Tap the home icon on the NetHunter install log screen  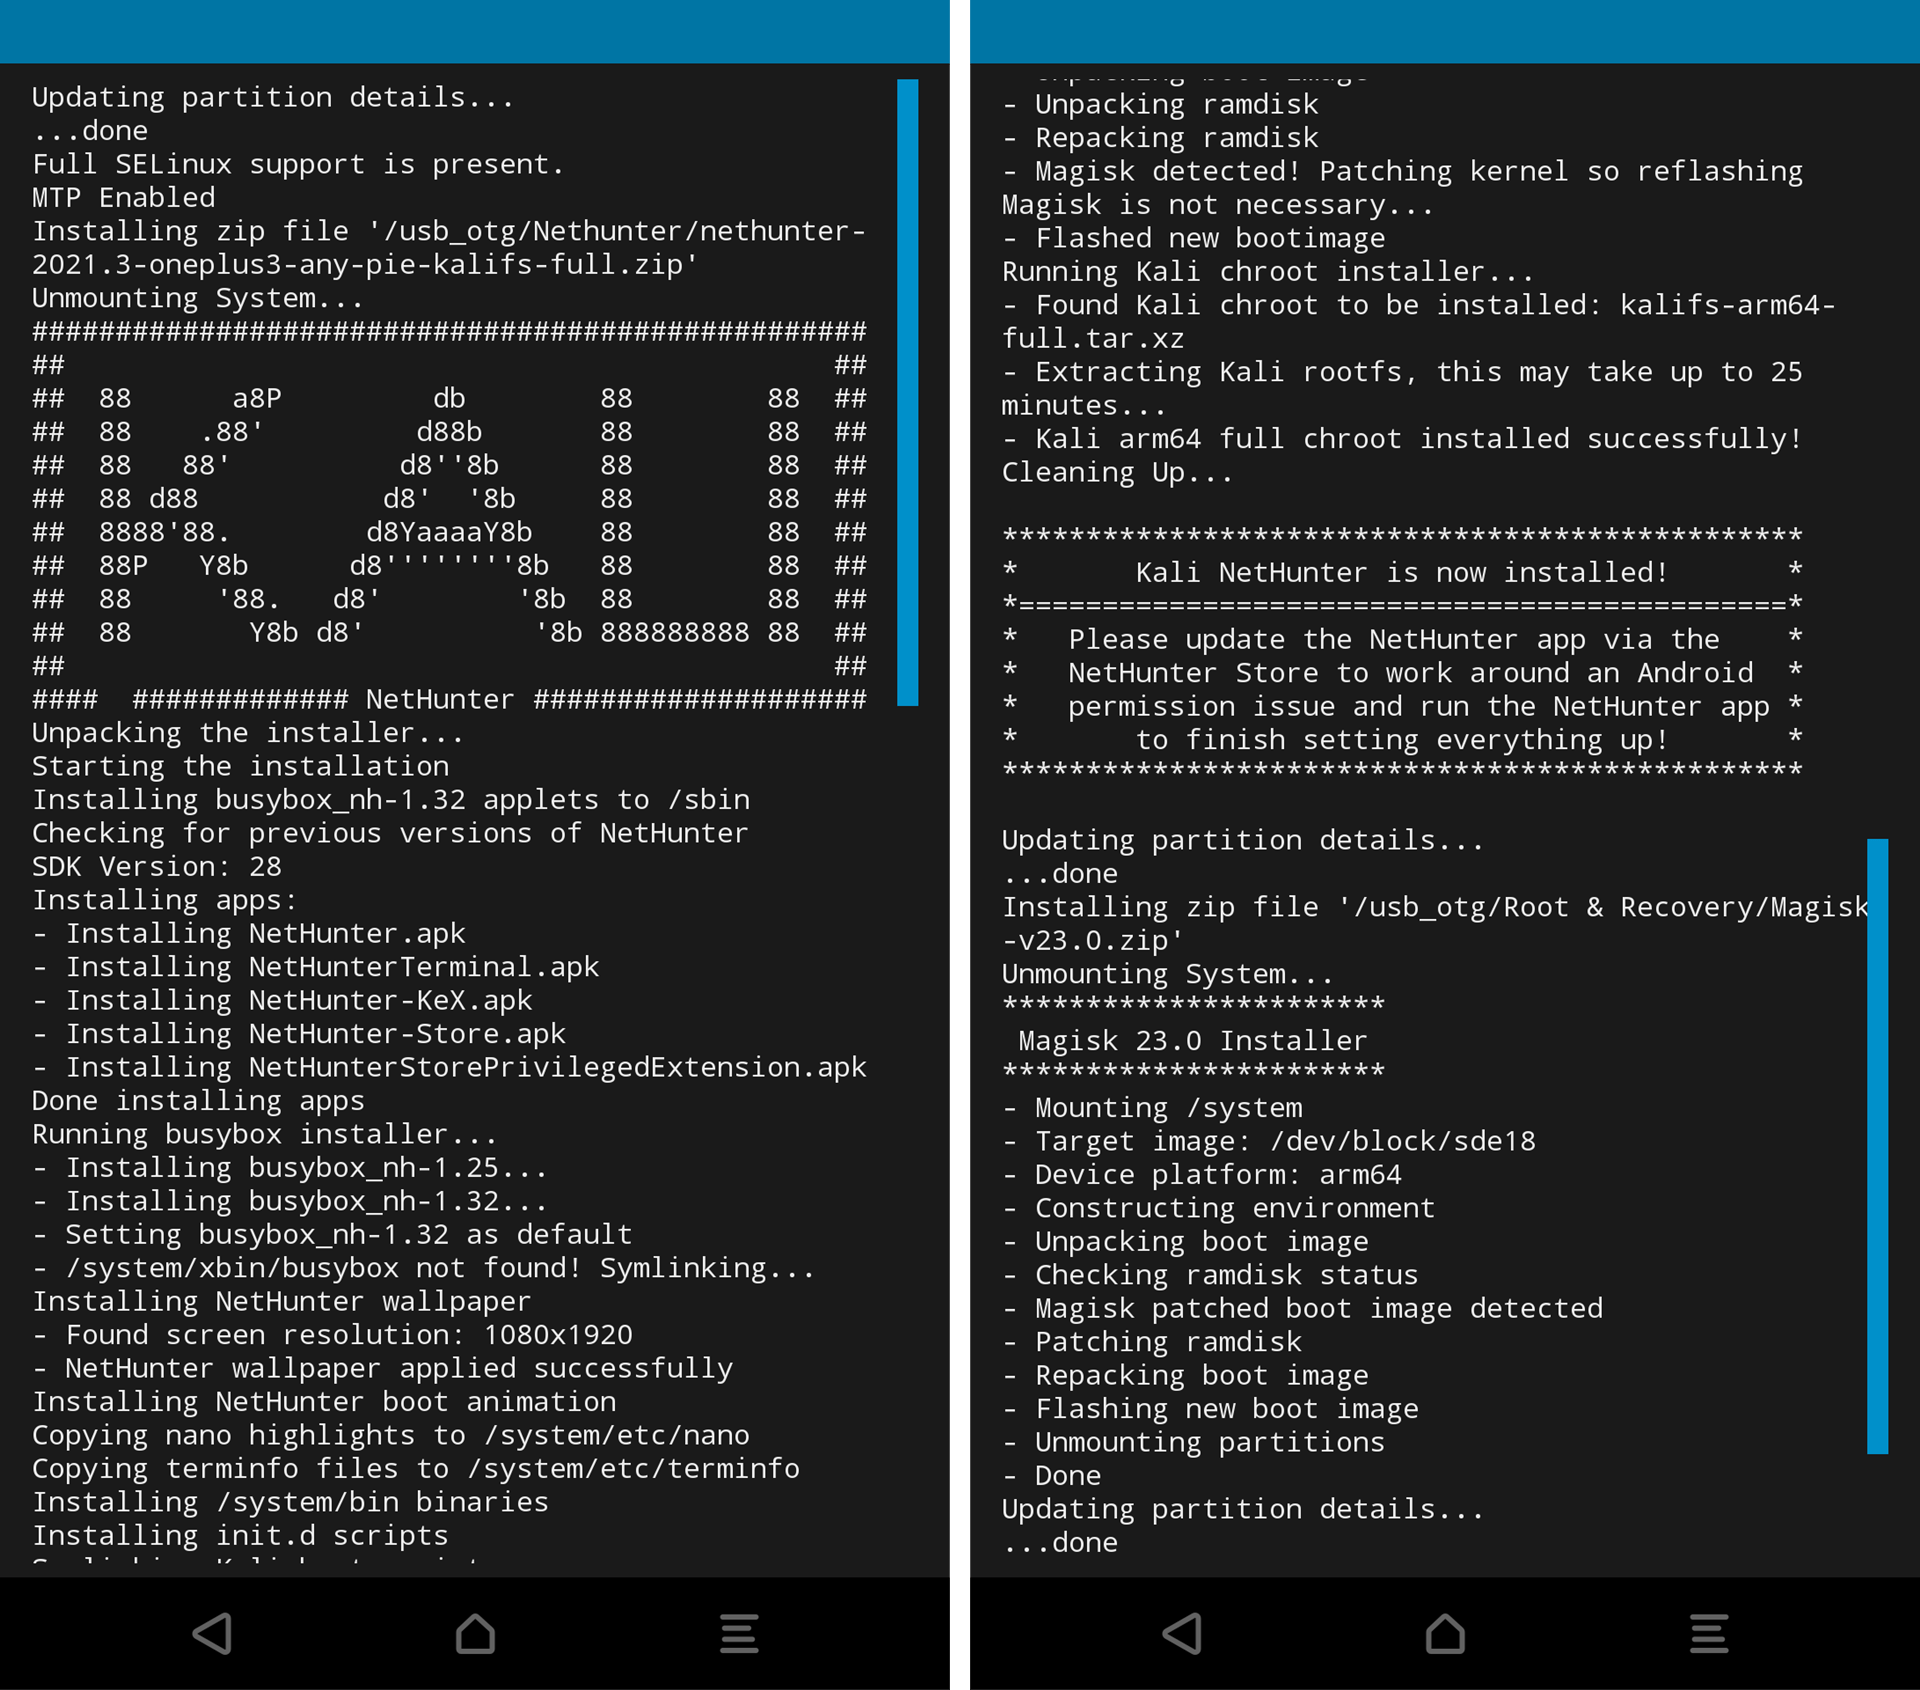pos(475,1633)
